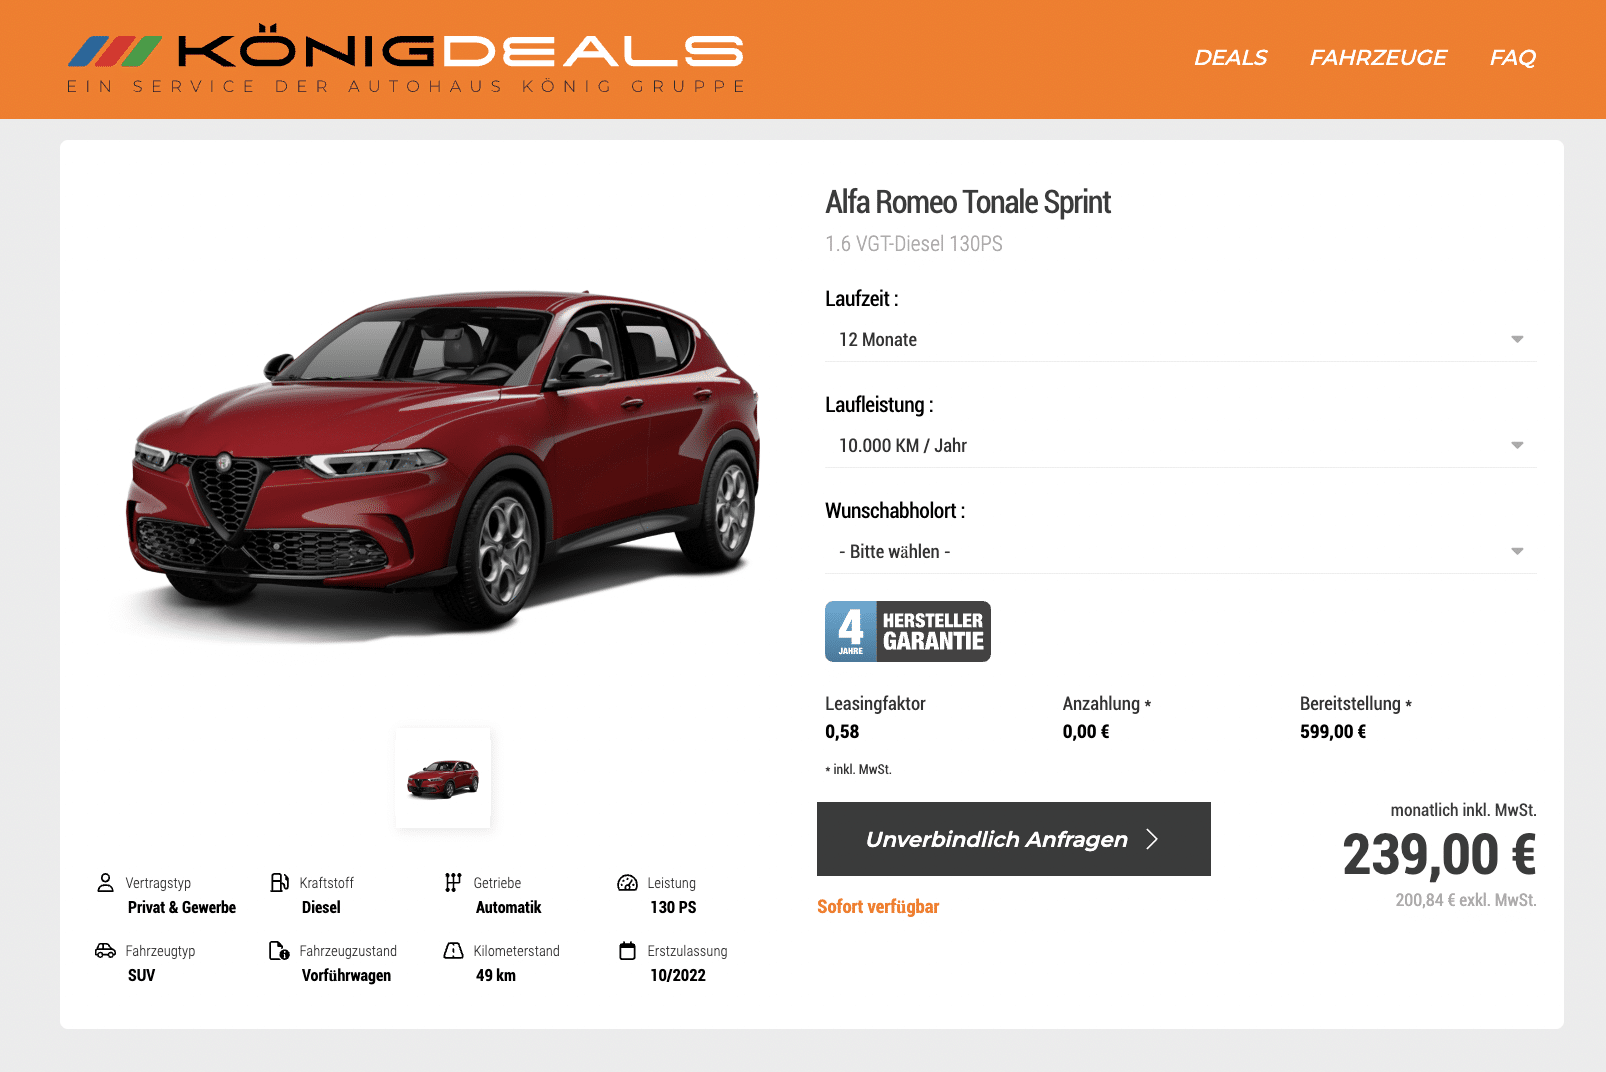Screen dimensions: 1606x1072
Task: Open the Wunschabholort Bitte wählen dropdown
Action: click(1180, 552)
